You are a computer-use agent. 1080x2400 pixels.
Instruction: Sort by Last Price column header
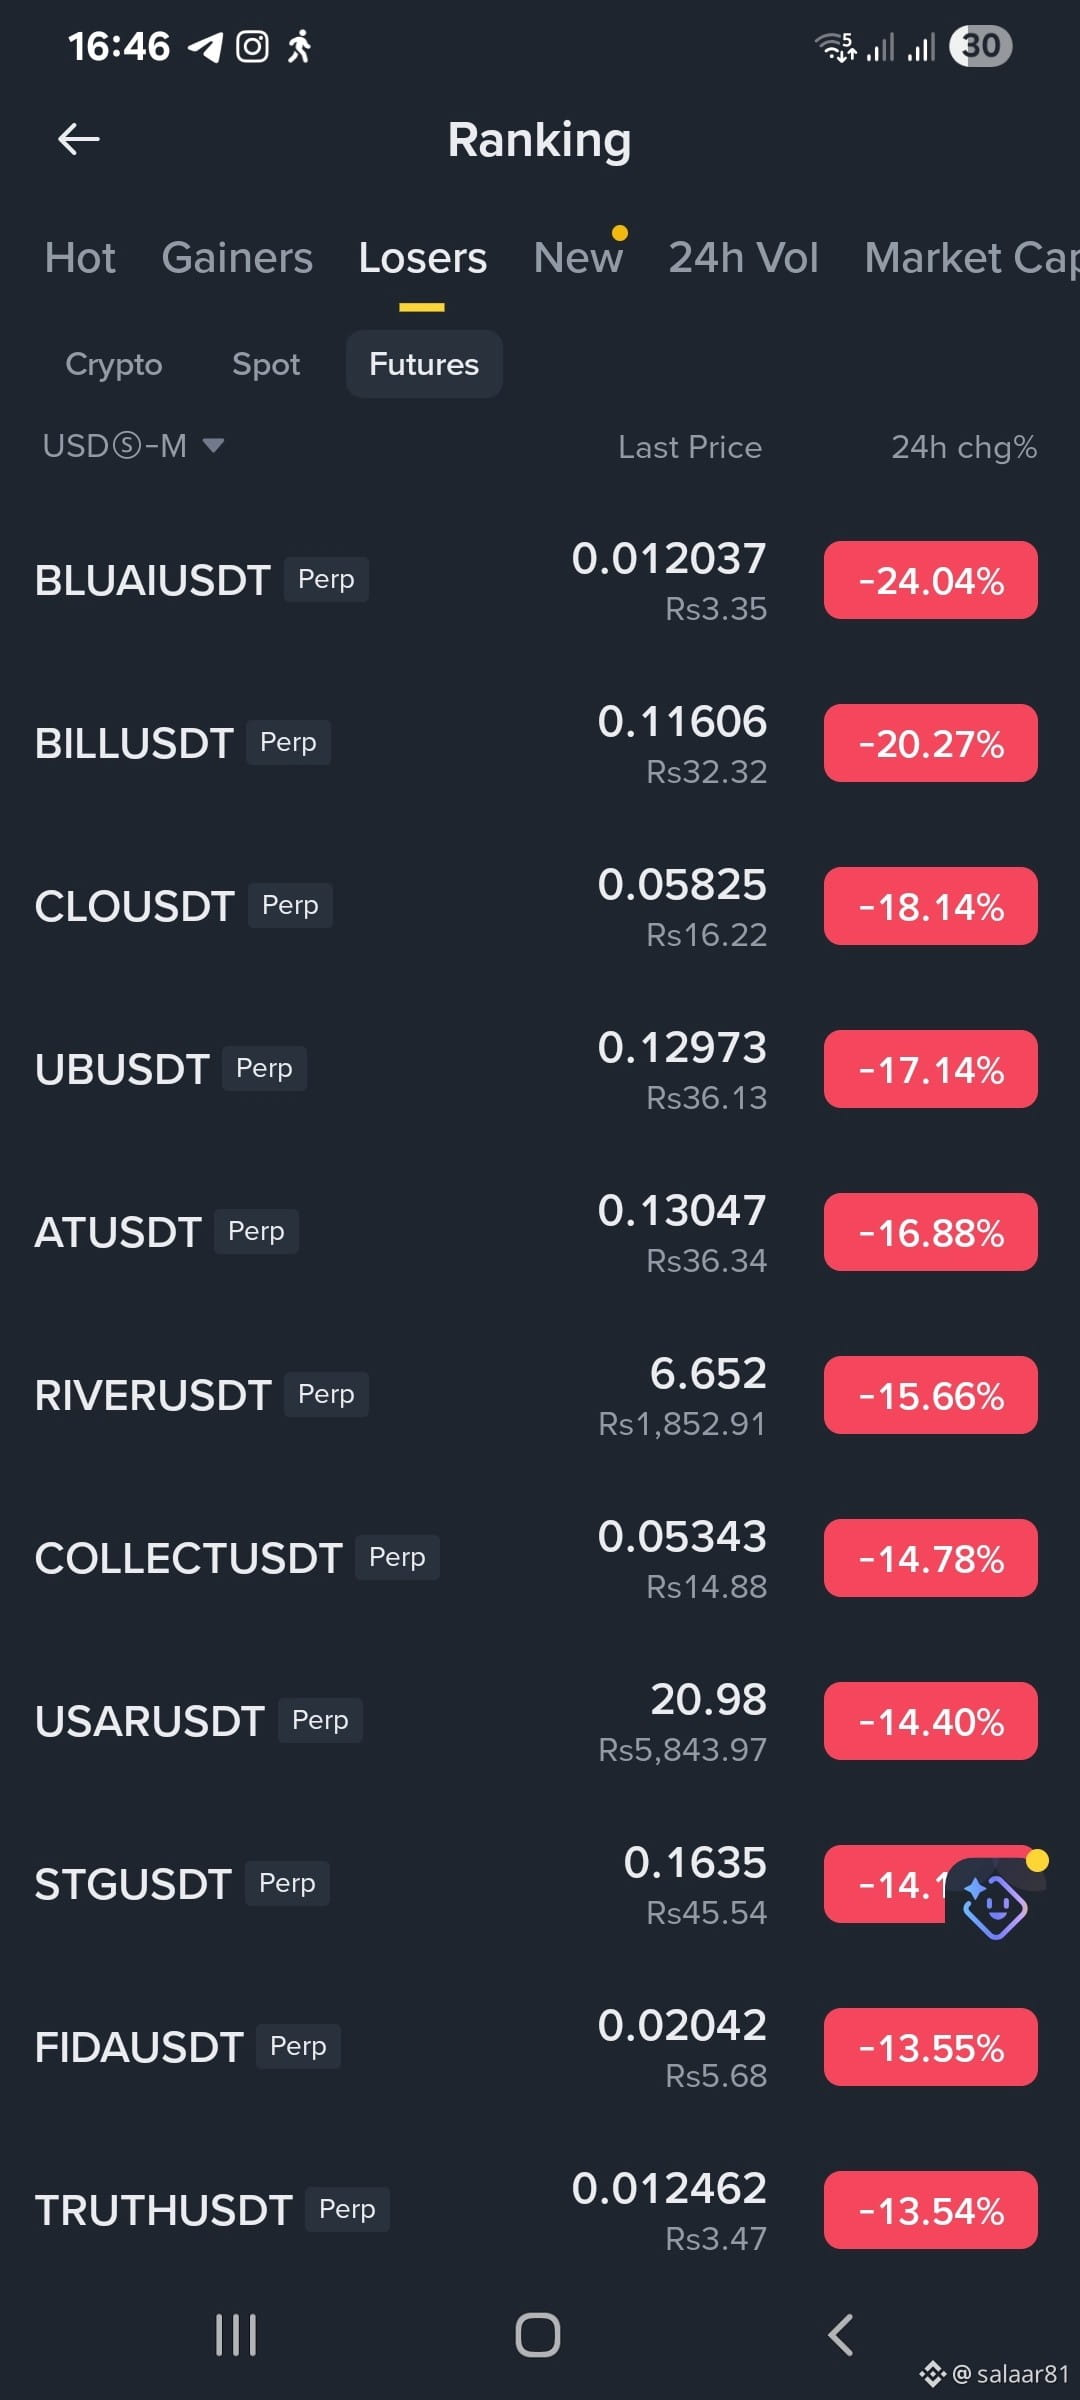pyautogui.click(x=690, y=447)
